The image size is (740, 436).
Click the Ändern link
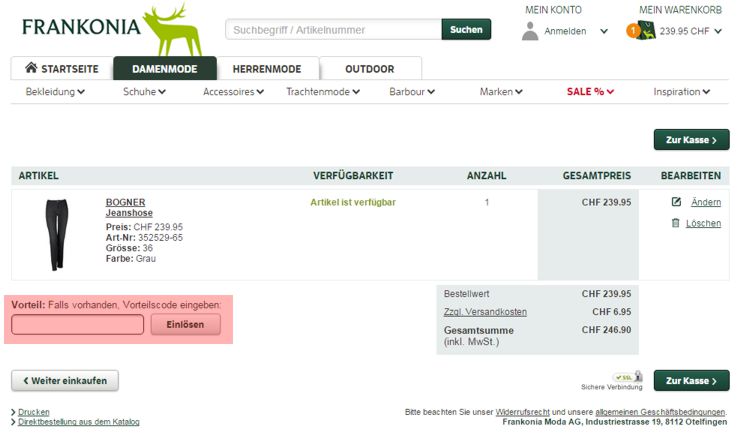[706, 202]
